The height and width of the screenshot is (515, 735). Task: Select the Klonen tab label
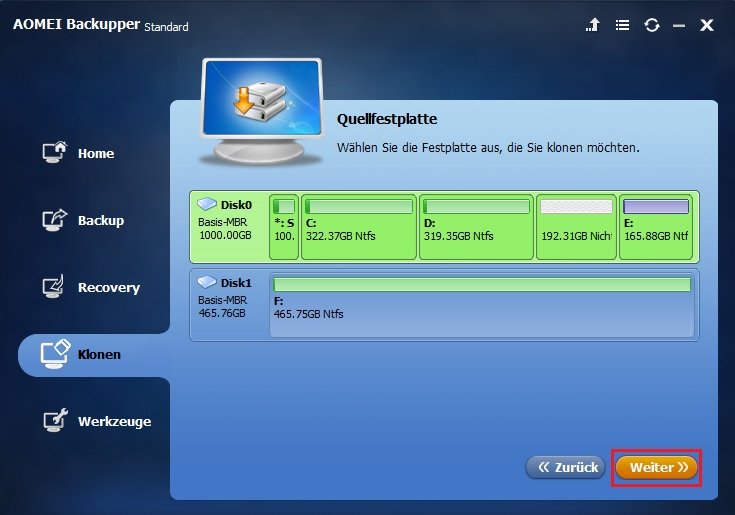99,355
